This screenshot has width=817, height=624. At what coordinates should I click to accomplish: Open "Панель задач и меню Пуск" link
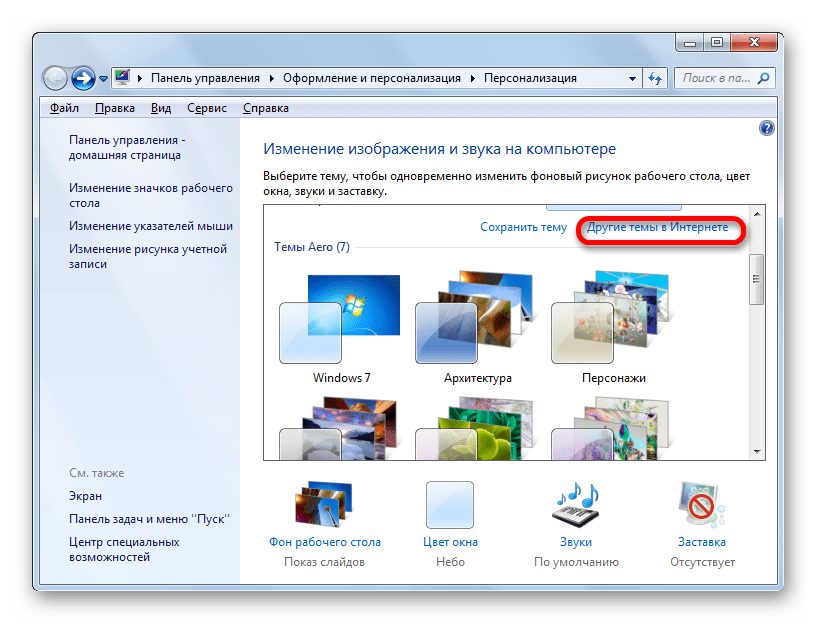click(x=149, y=519)
